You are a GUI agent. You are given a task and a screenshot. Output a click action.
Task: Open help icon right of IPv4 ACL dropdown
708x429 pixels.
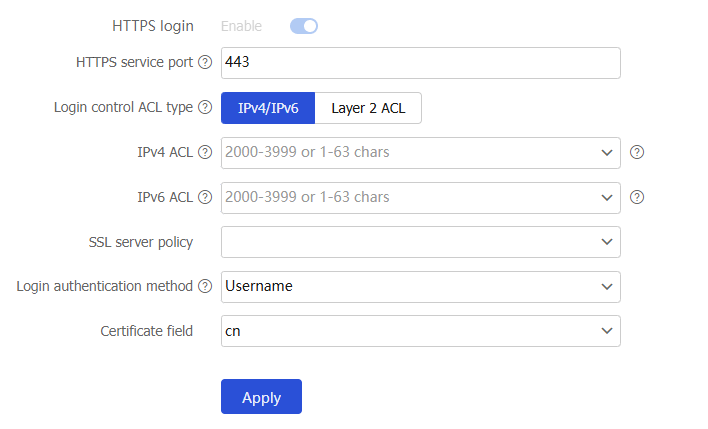click(637, 152)
